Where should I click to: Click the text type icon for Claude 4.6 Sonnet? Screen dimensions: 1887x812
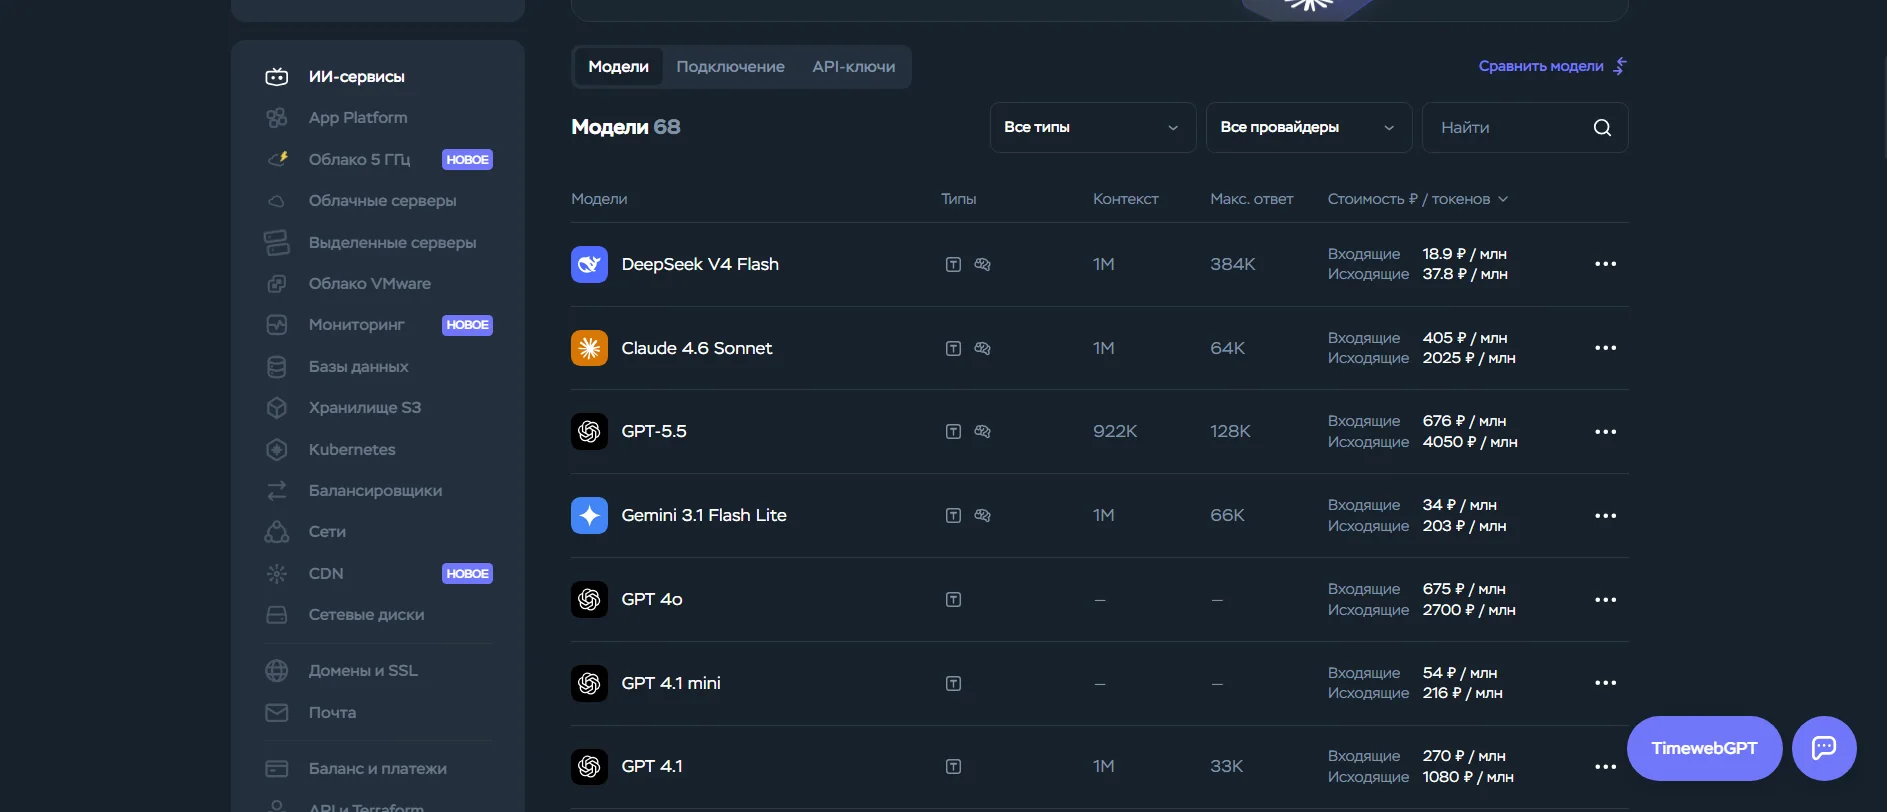point(953,349)
